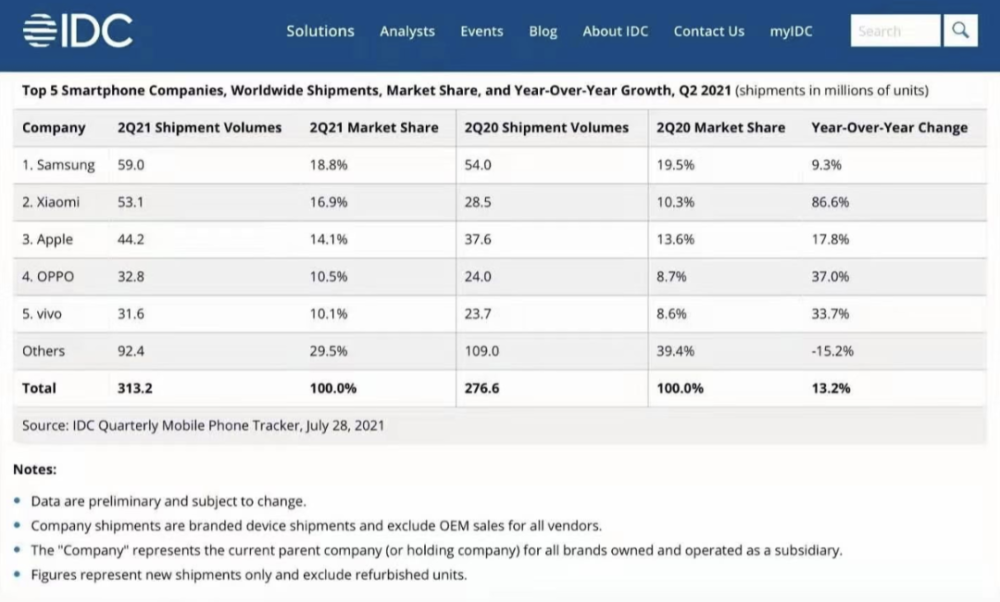Click the IDC source citation line
Viewport: 1000px width, 602px height.
pos(203,425)
